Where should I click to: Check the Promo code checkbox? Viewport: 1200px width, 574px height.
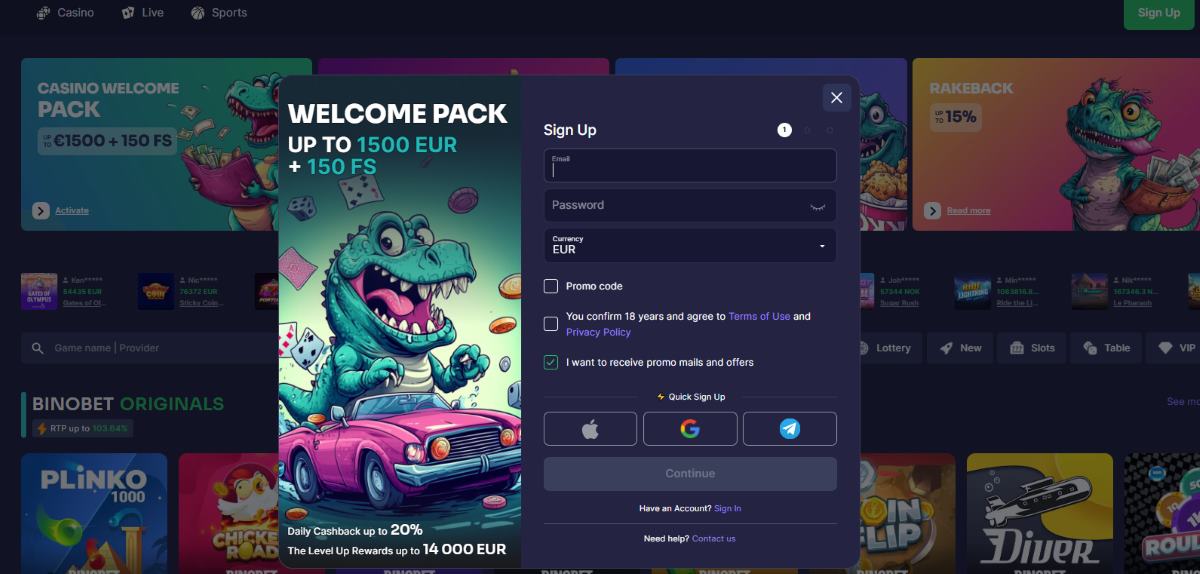click(x=551, y=286)
